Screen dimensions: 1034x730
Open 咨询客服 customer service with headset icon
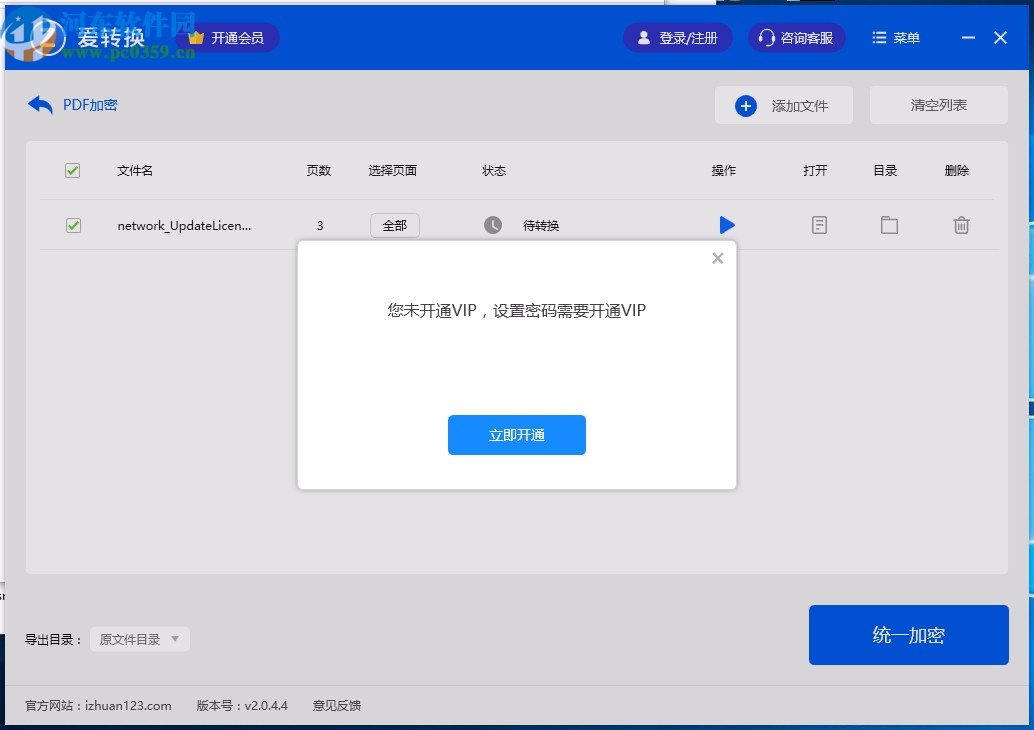tap(795, 37)
